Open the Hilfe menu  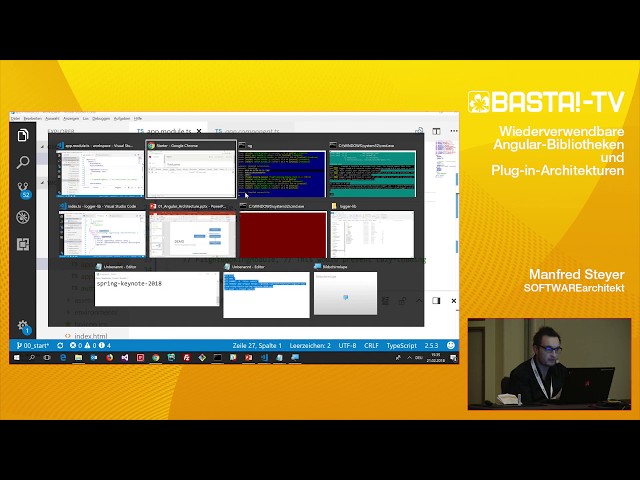pos(138,118)
